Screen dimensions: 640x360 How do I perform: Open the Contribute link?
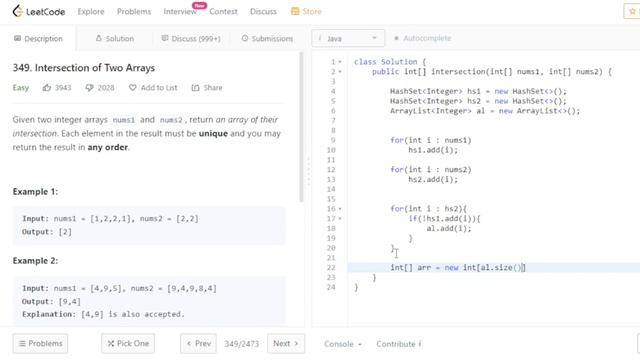tap(396, 344)
